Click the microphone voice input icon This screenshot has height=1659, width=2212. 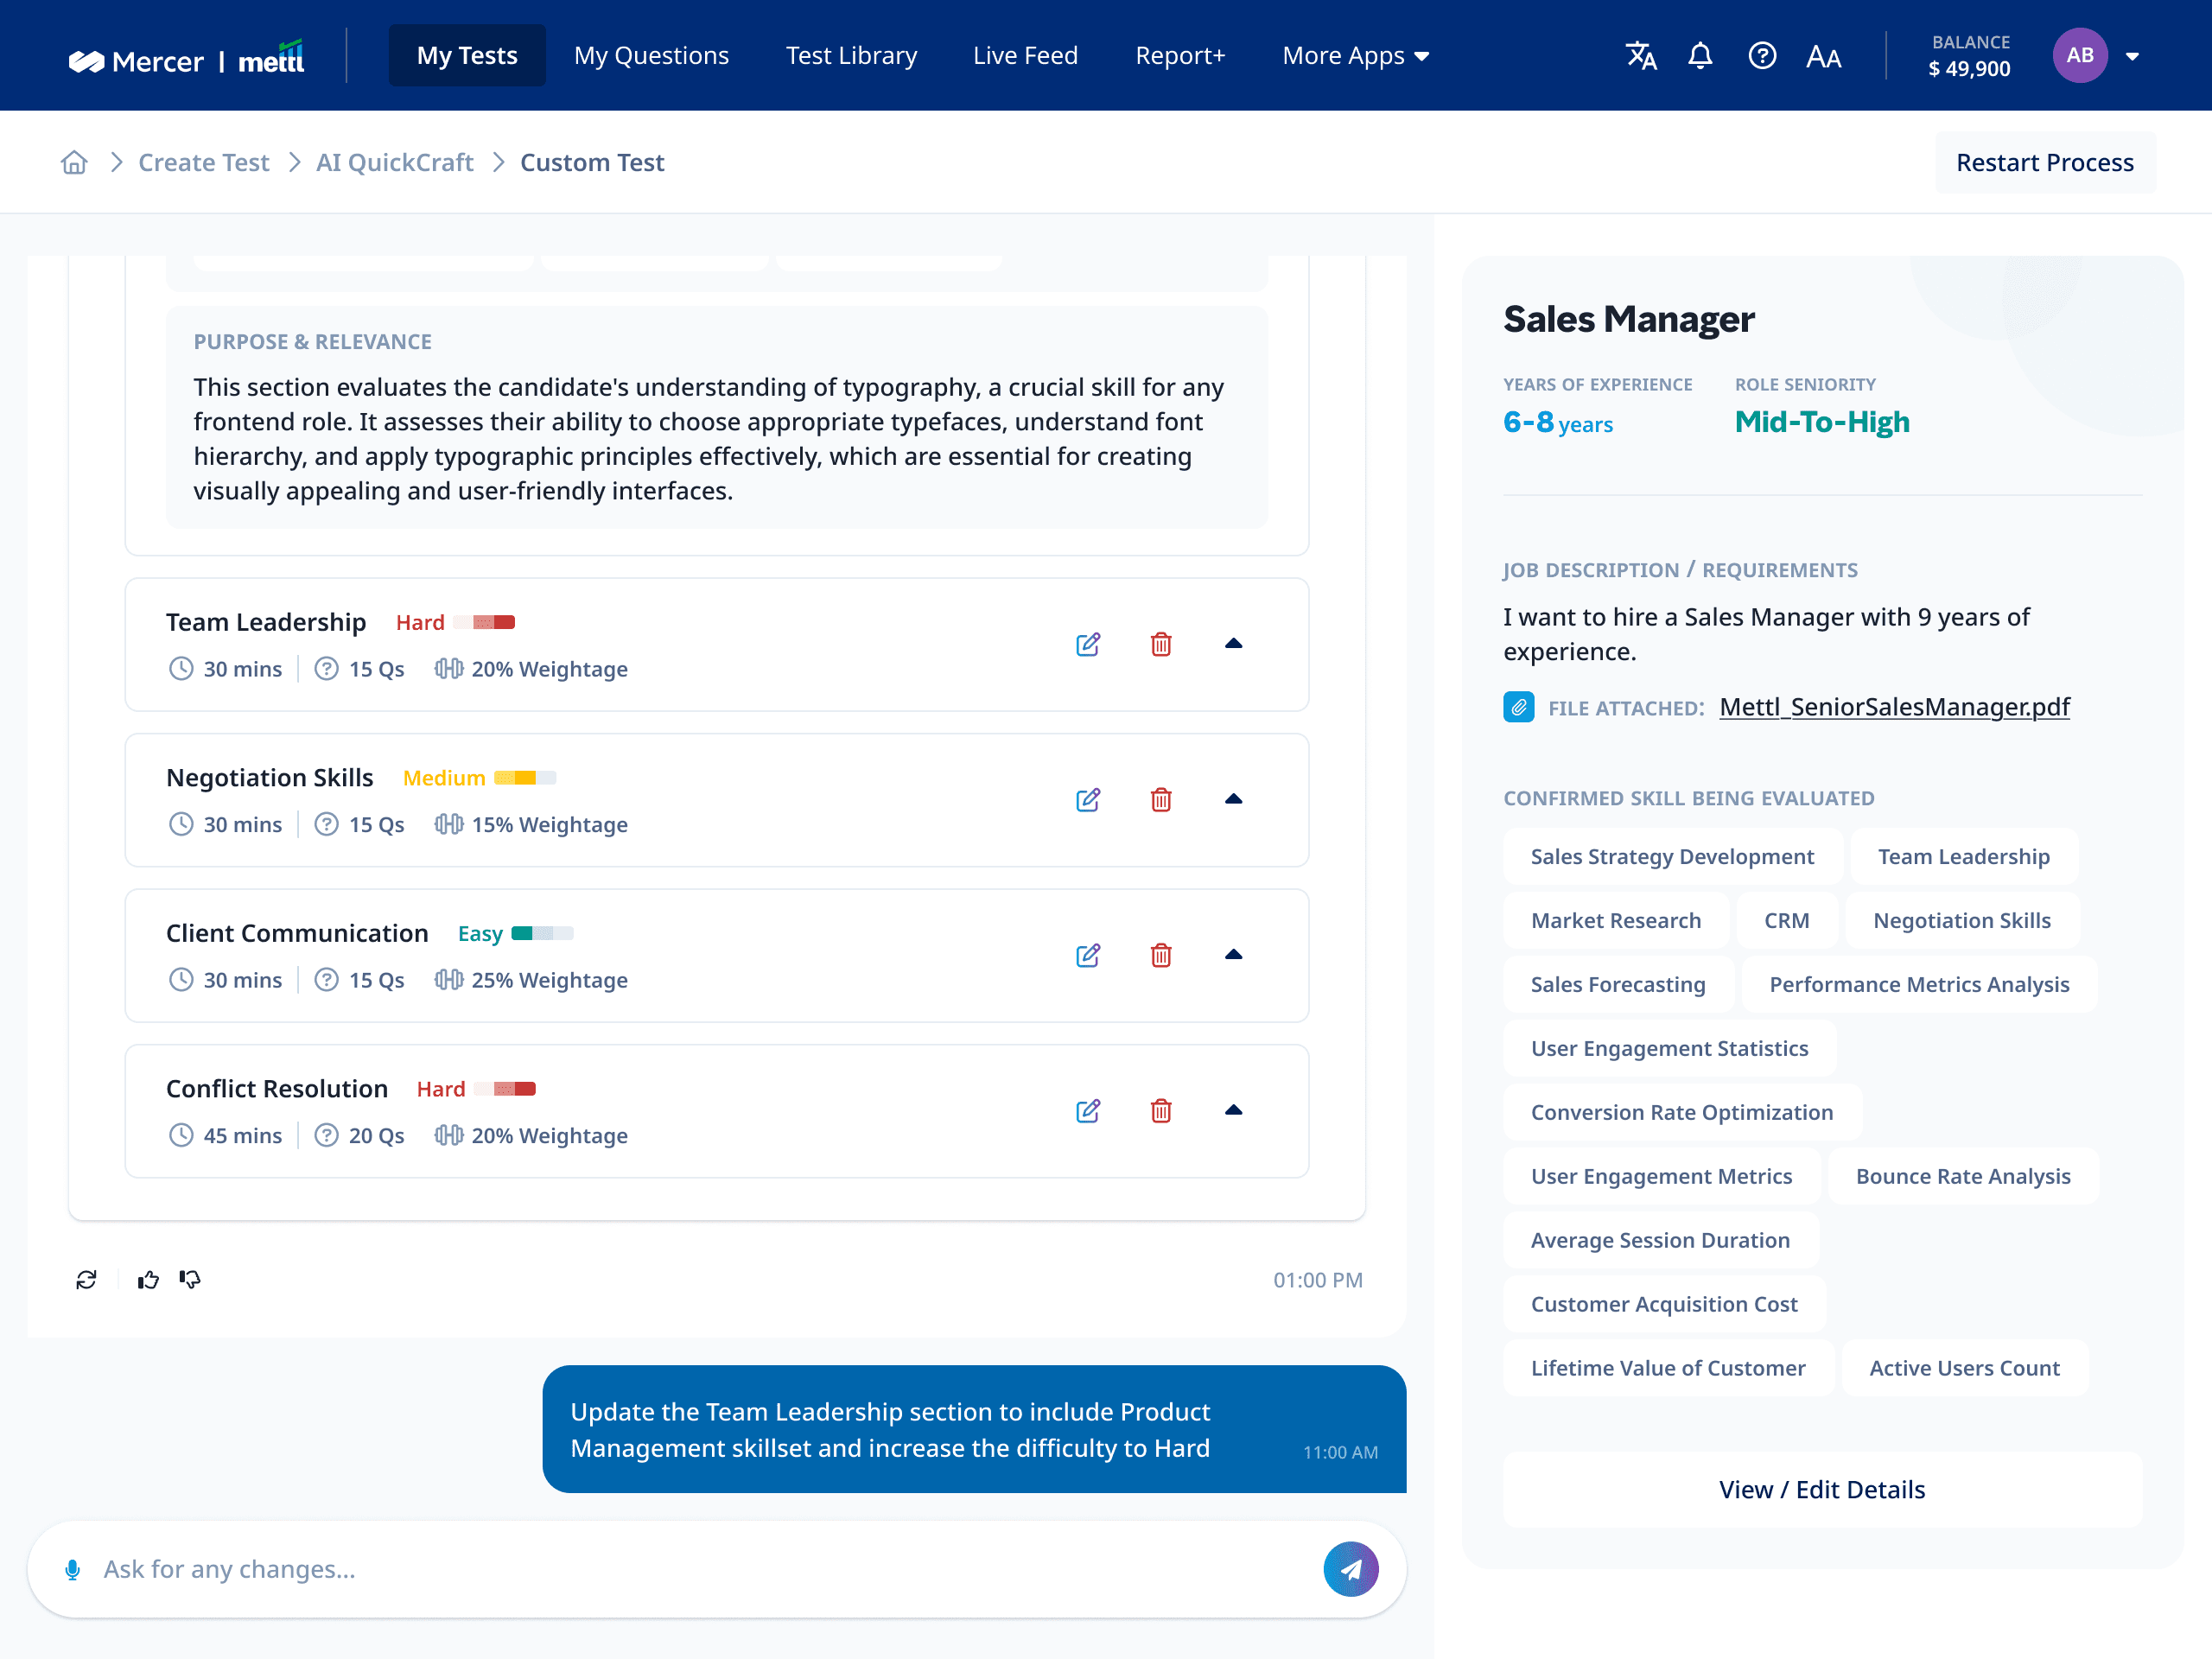(x=72, y=1570)
